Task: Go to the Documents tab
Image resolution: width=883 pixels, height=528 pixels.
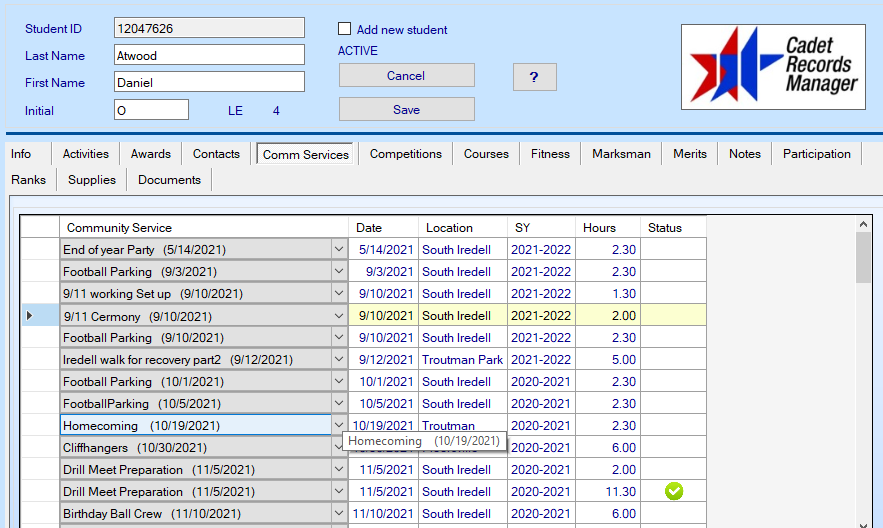Action: tap(169, 180)
